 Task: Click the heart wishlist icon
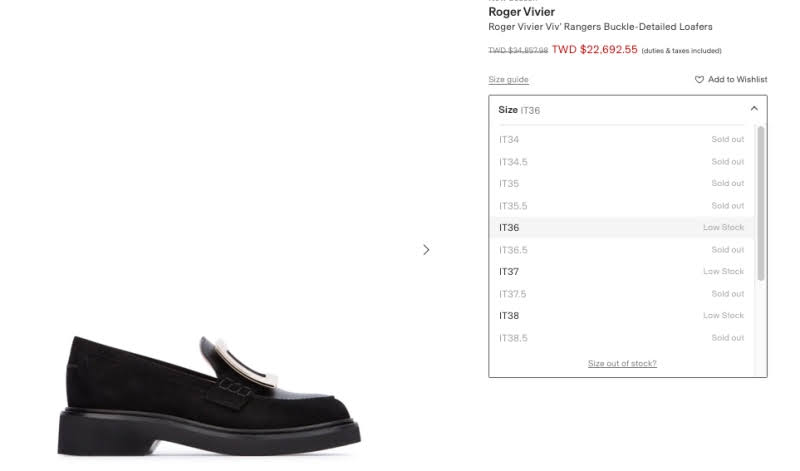700,80
